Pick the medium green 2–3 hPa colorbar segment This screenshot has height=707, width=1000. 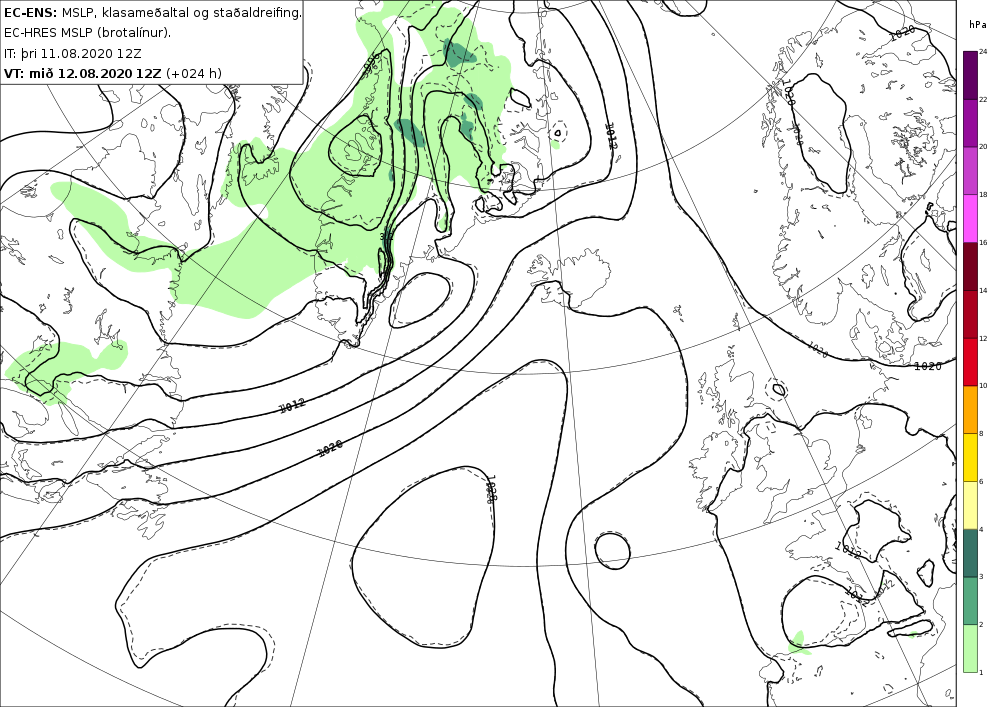(x=970, y=601)
